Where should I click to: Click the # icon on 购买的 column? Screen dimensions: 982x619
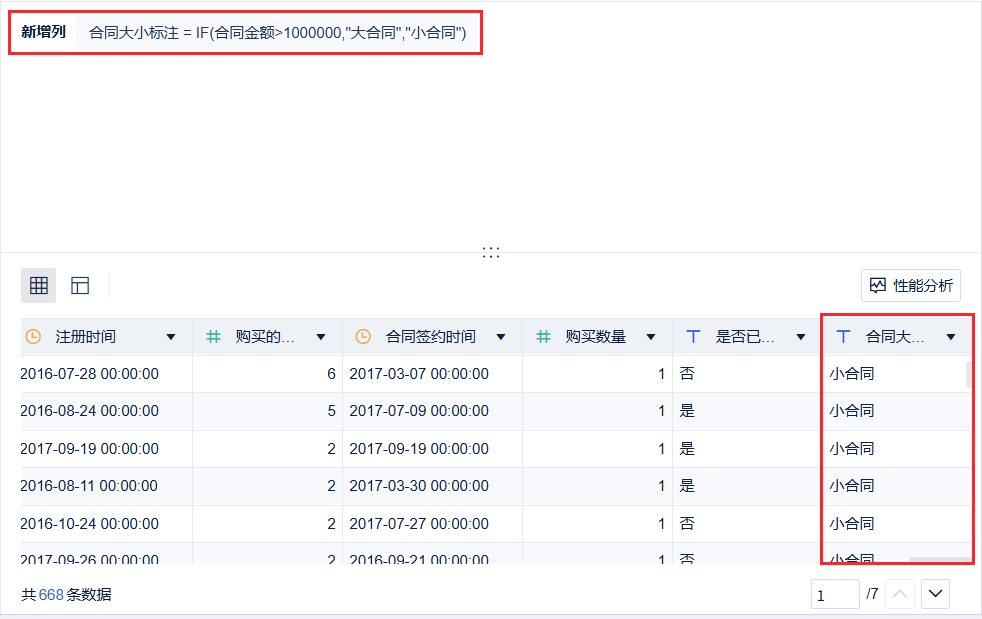point(212,336)
